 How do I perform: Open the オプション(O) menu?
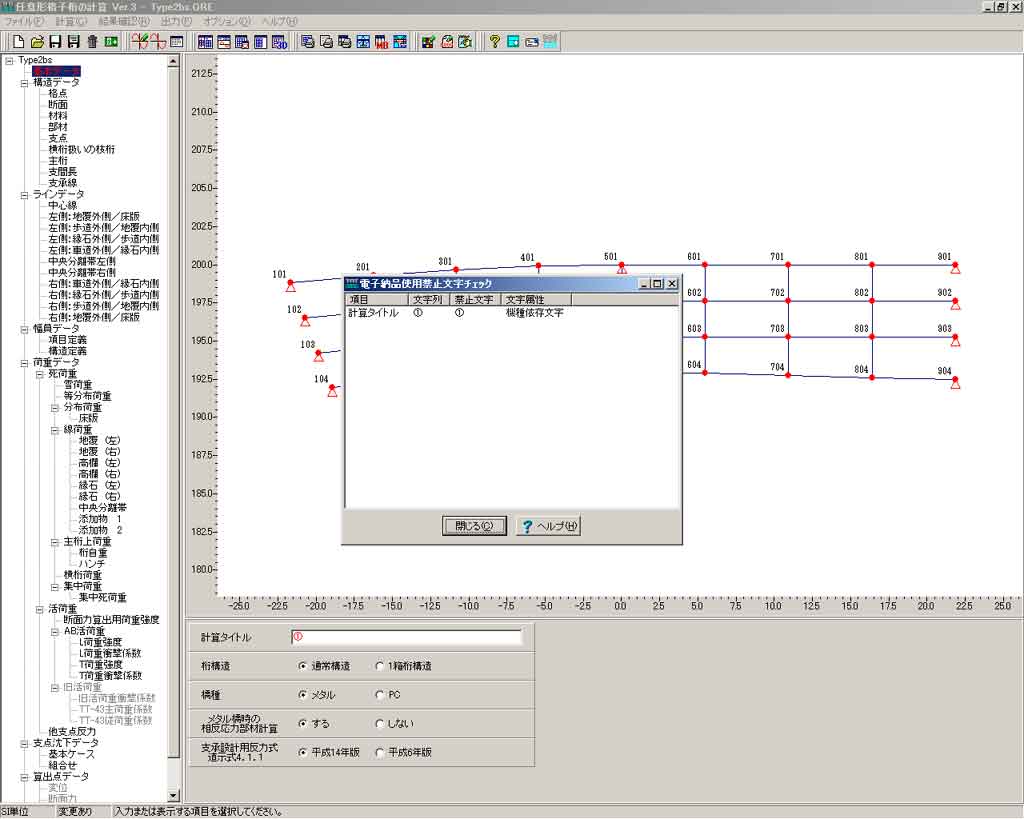pyautogui.click(x=227, y=22)
